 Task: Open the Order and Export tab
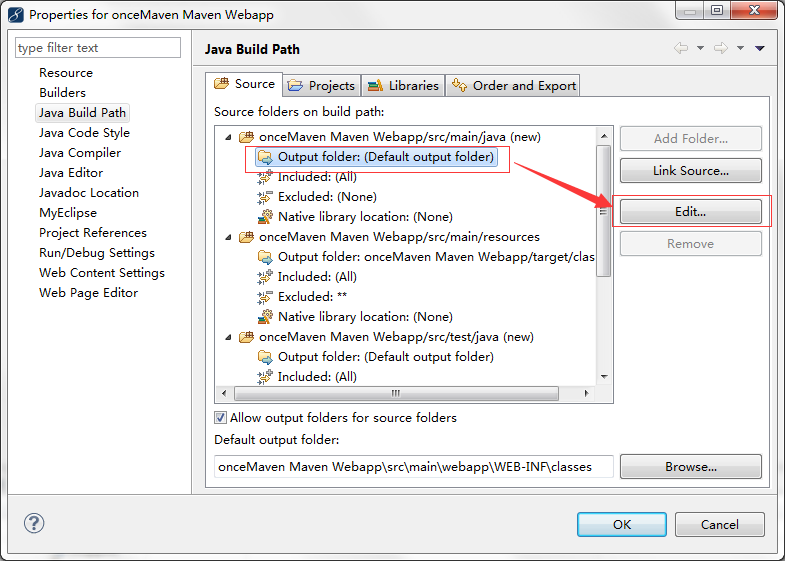click(x=513, y=85)
